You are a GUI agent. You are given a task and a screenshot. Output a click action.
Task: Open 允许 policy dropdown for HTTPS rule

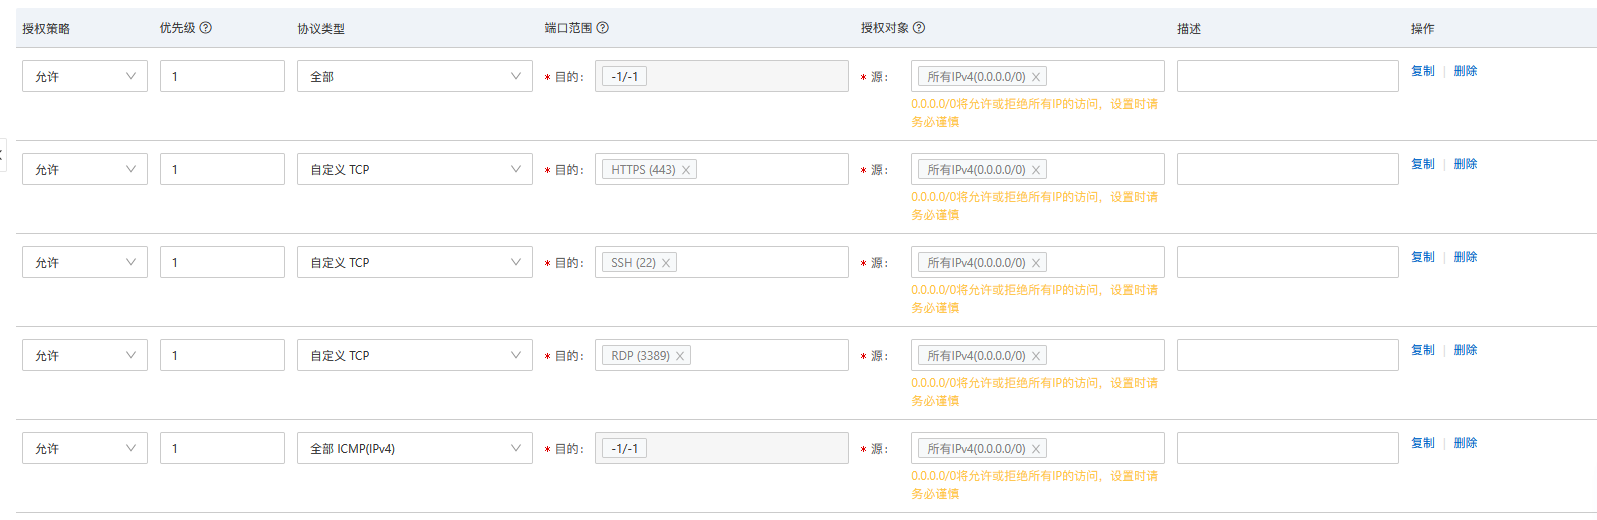pos(85,169)
